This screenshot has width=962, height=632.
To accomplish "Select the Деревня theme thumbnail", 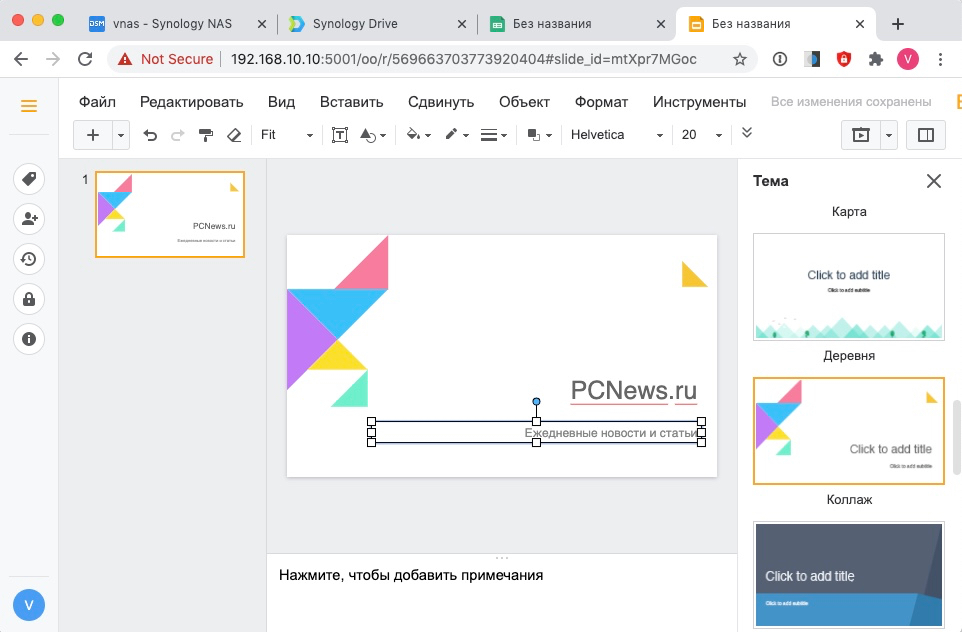I will [848, 287].
